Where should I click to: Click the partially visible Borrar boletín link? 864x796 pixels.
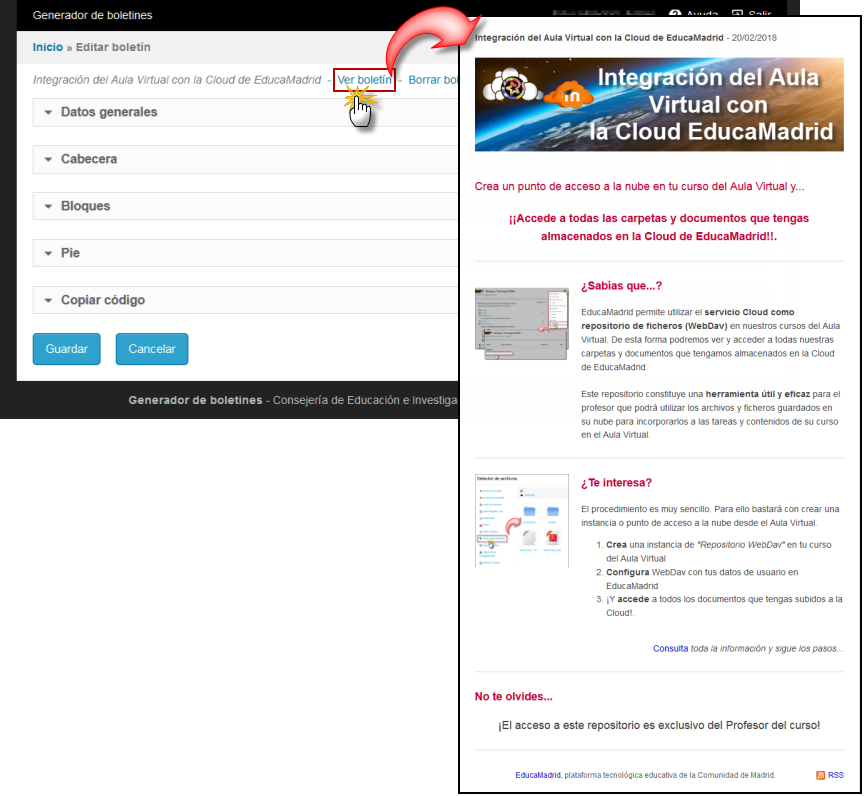433,80
